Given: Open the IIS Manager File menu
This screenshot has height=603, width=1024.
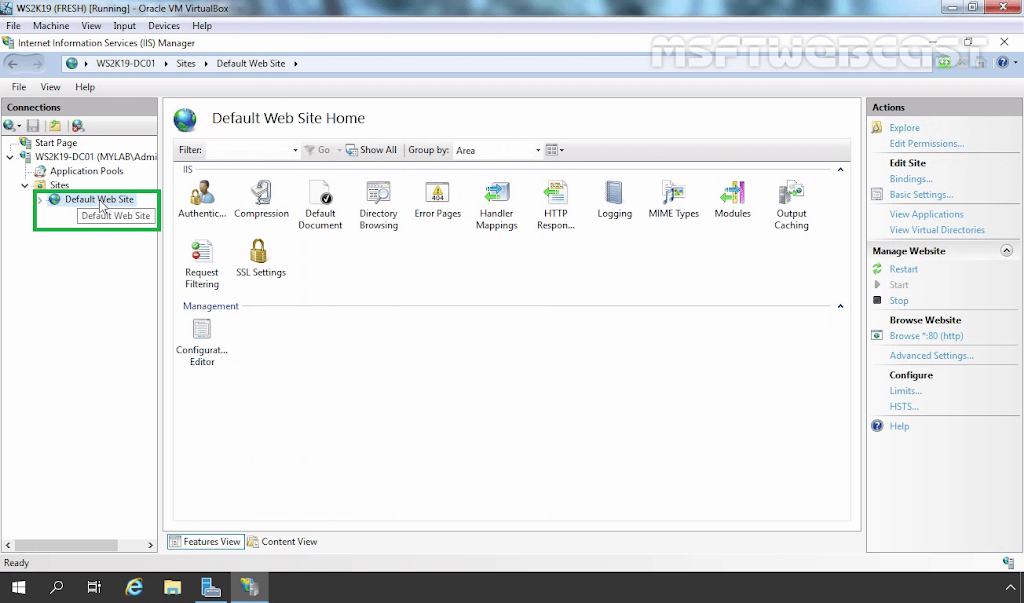Looking at the screenshot, I should tap(19, 87).
